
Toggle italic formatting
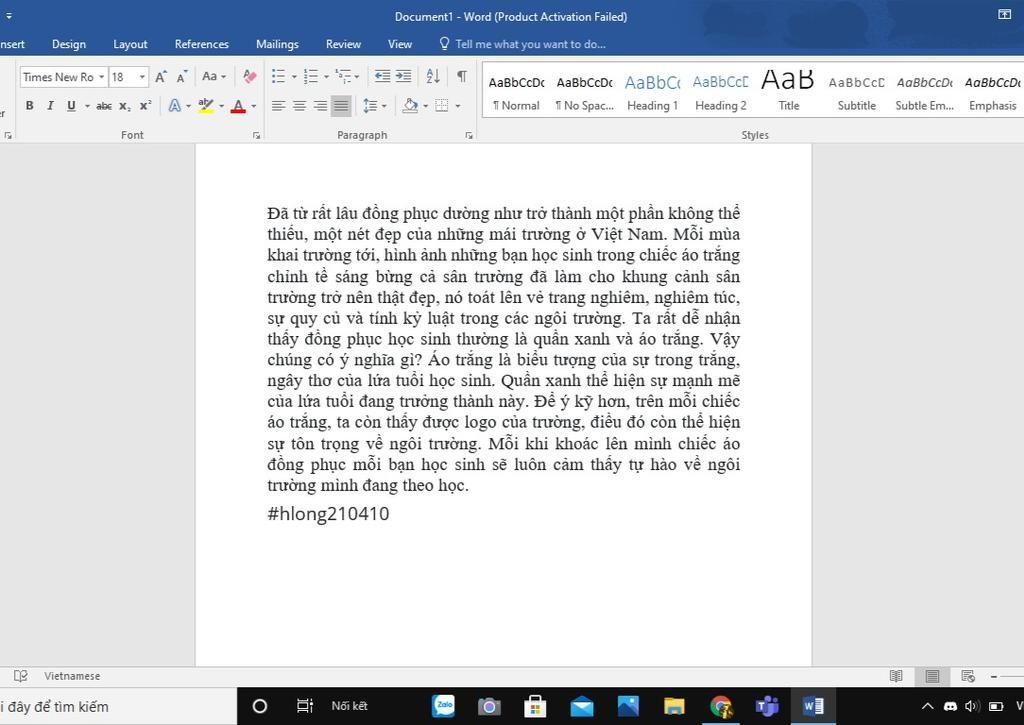point(50,105)
